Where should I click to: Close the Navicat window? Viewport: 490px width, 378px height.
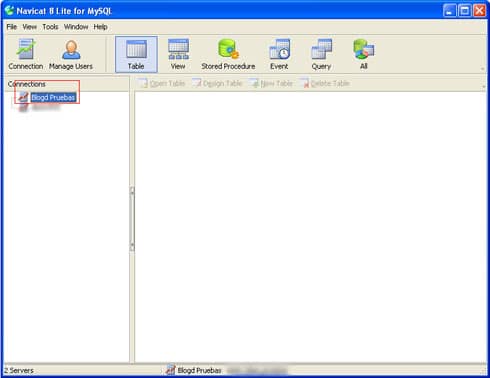pos(479,11)
